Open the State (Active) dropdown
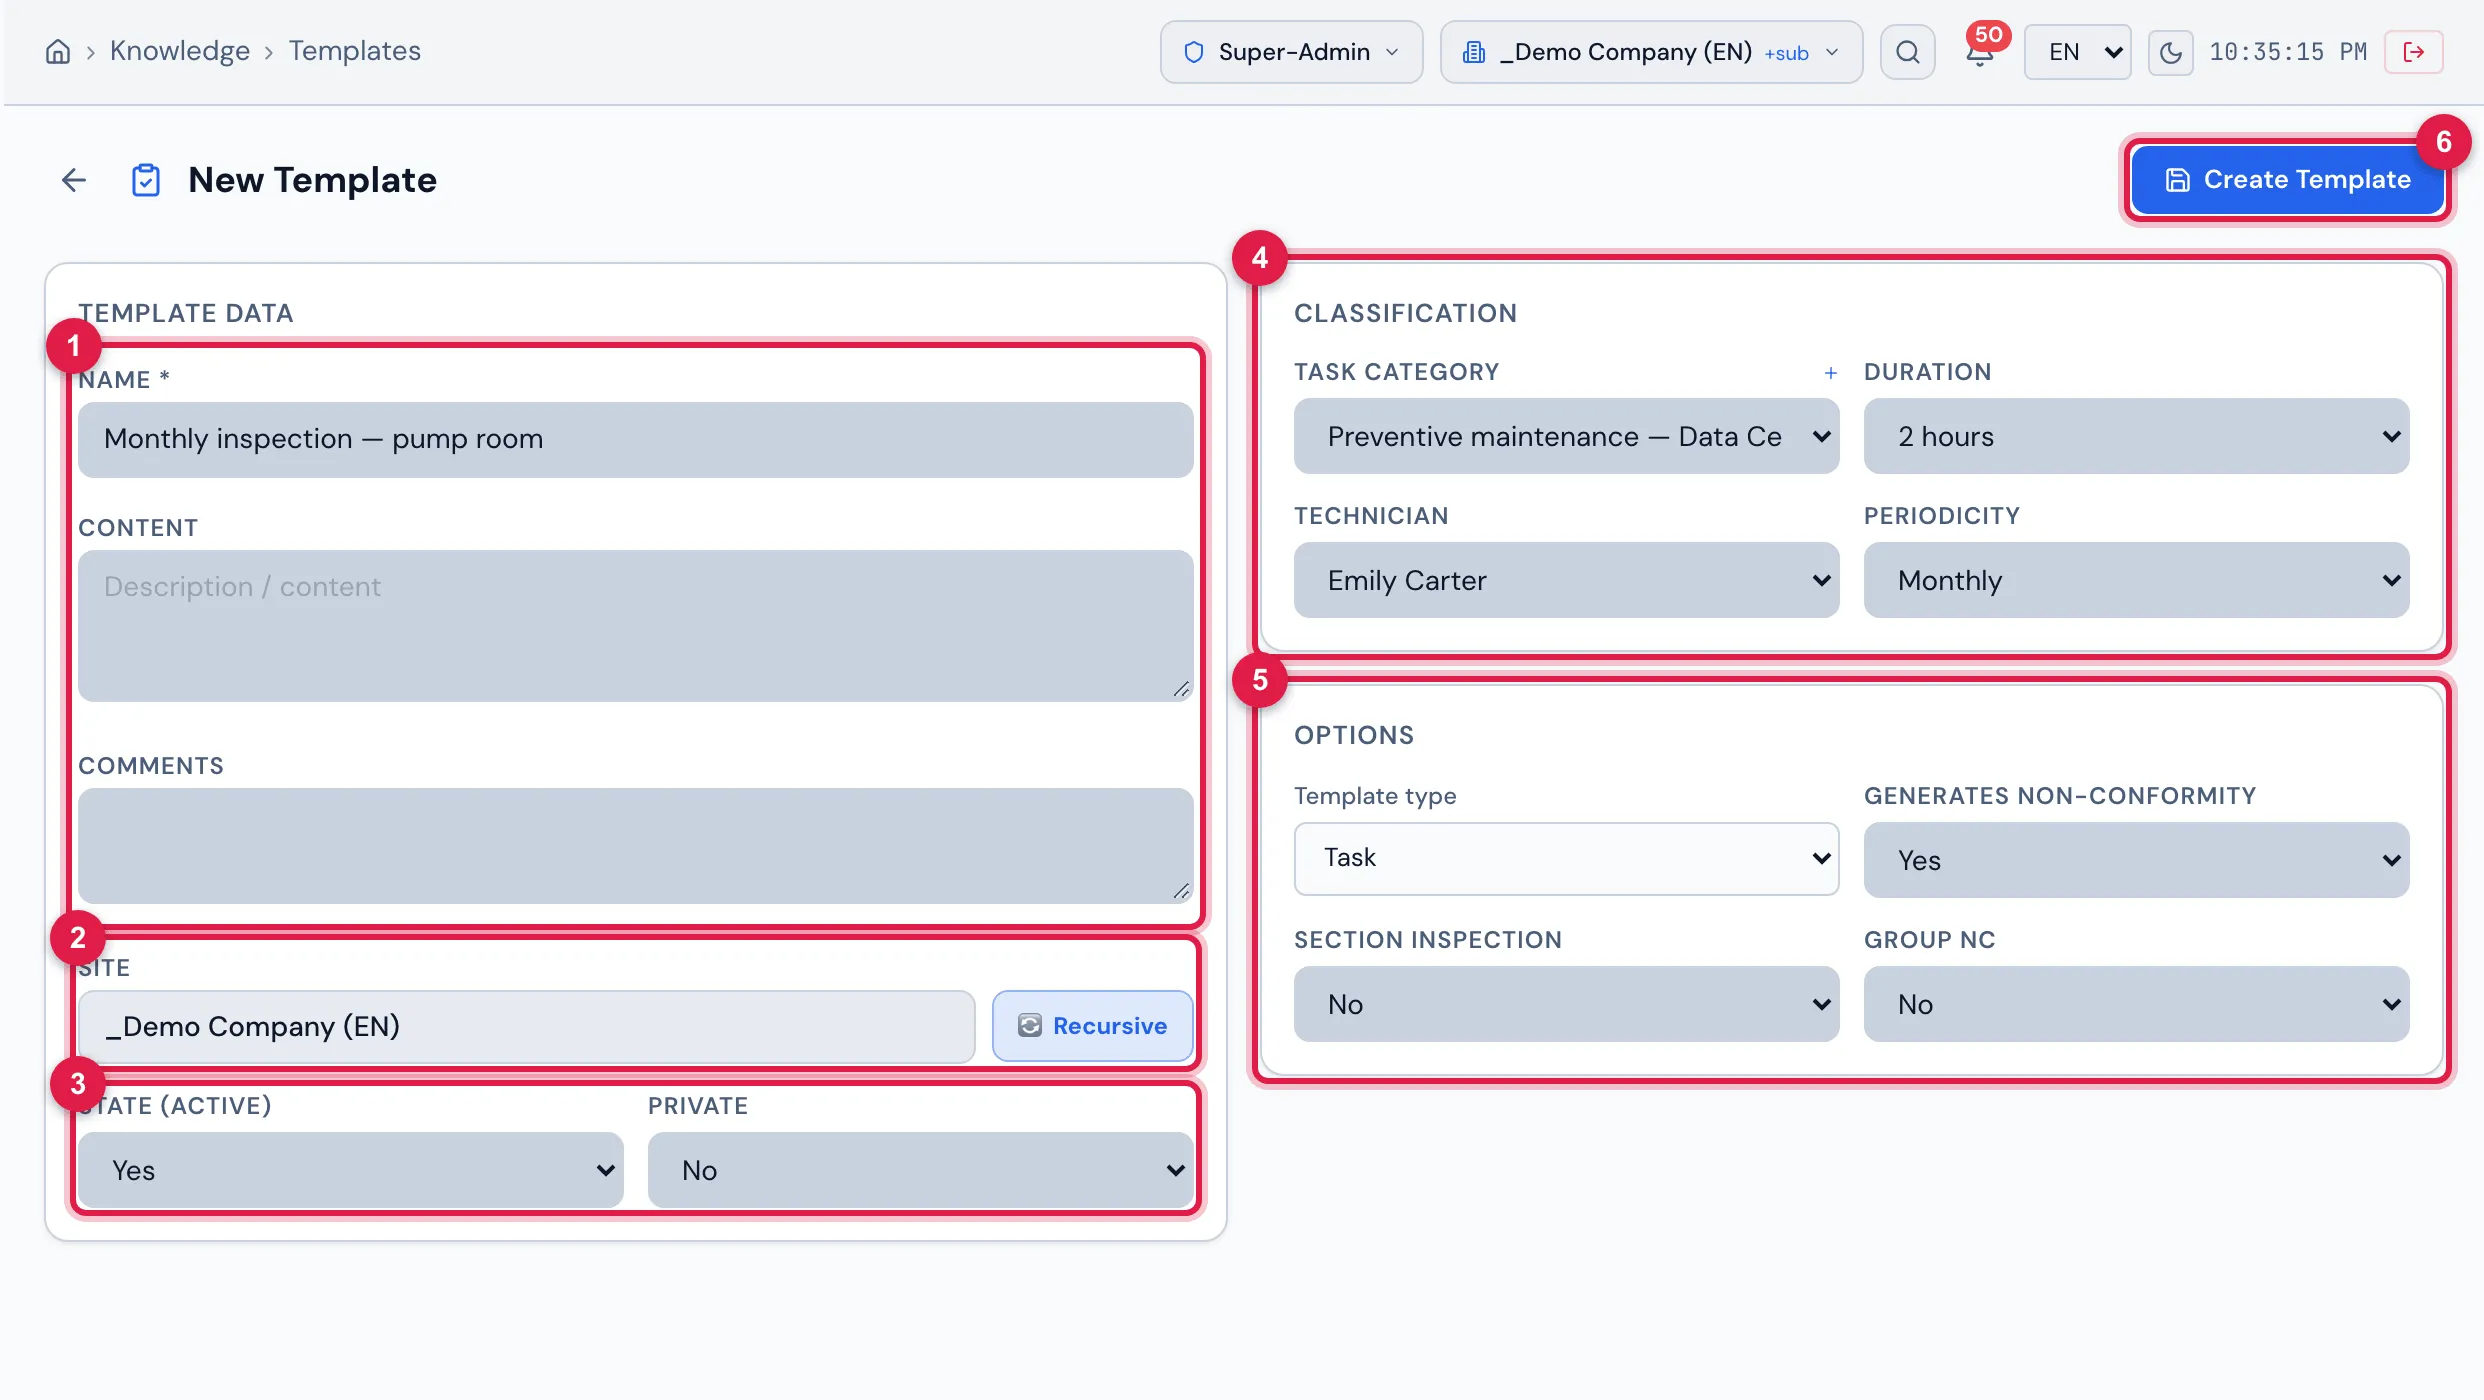Image resolution: width=2484 pixels, height=1400 pixels. pos(350,1170)
